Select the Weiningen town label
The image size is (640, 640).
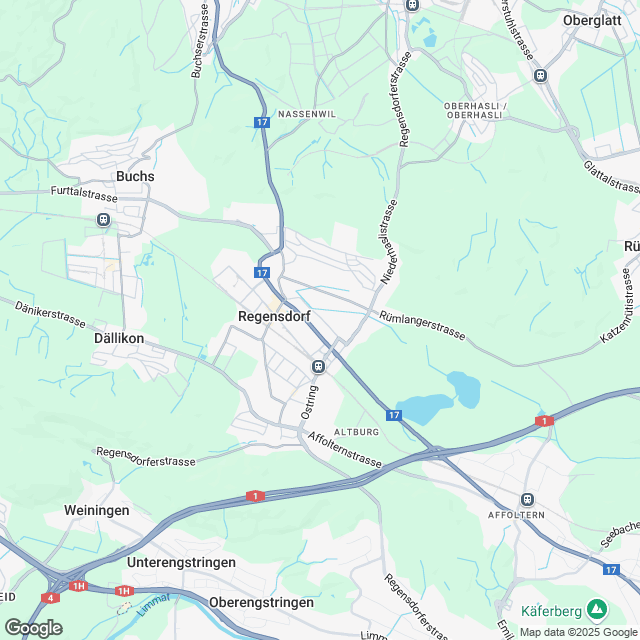[97, 511]
